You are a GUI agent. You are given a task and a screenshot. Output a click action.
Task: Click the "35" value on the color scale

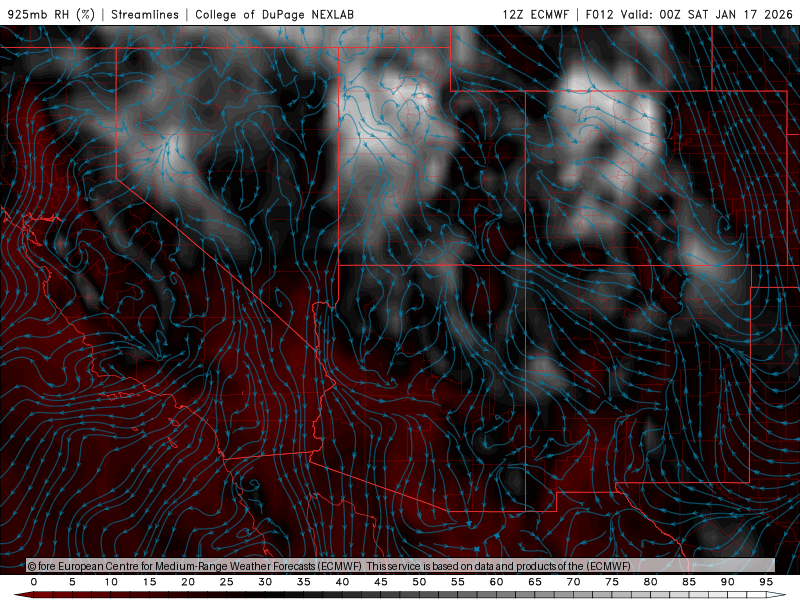(304, 582)
